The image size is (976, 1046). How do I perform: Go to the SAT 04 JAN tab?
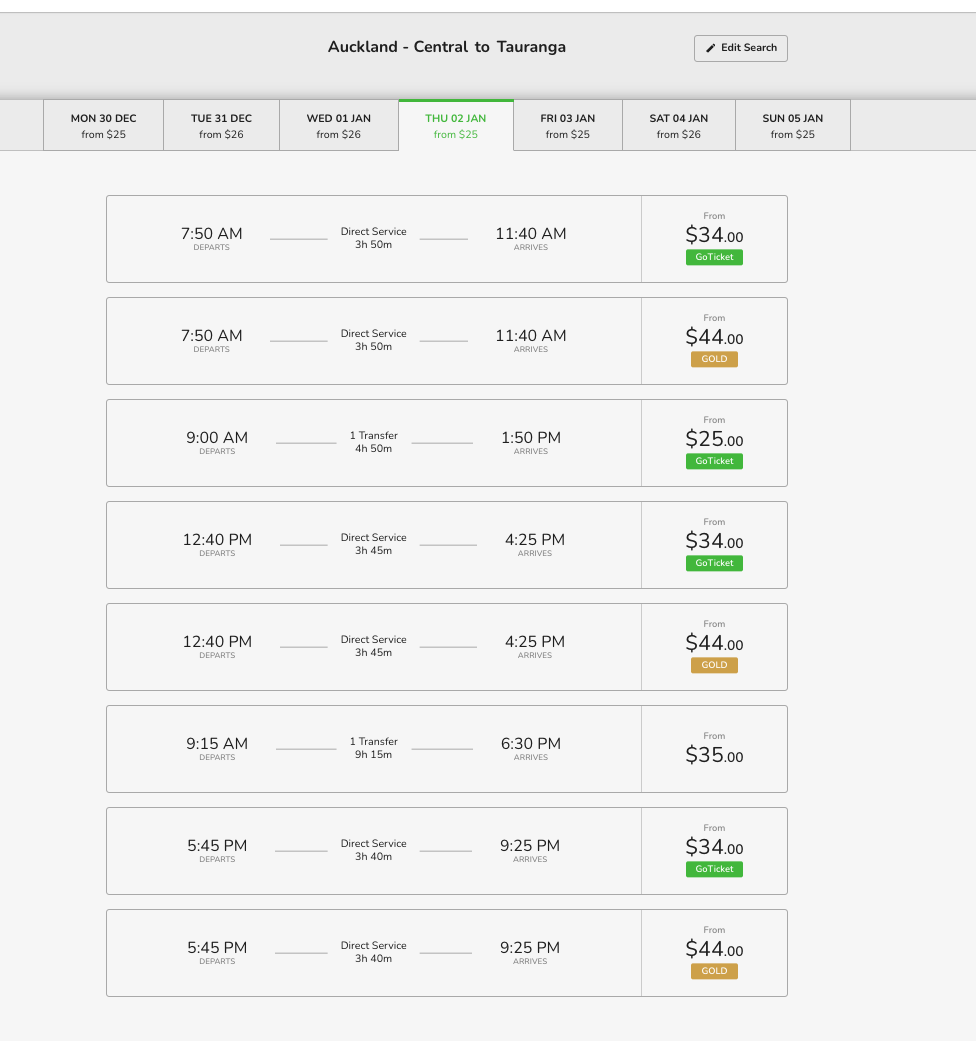click(679, 126)
